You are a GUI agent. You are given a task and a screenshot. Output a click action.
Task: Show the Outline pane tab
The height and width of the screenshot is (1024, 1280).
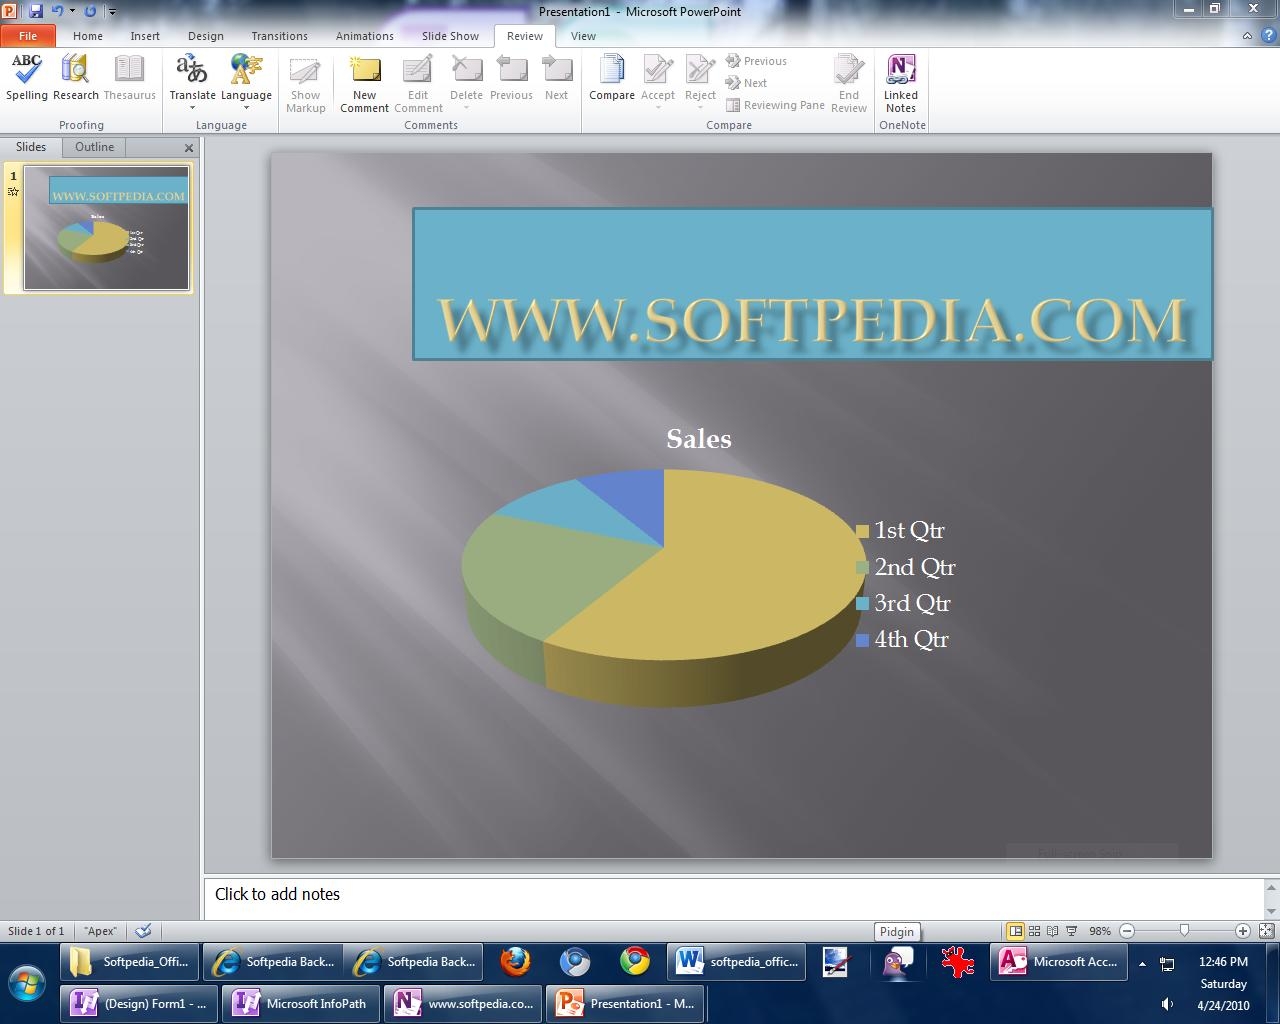[94, 147]
